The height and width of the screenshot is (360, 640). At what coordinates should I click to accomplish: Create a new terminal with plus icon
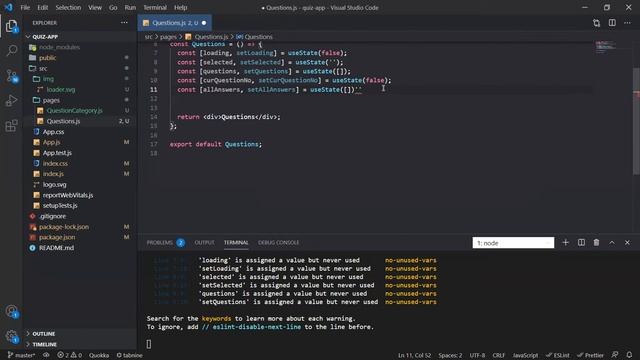(565, 242)
